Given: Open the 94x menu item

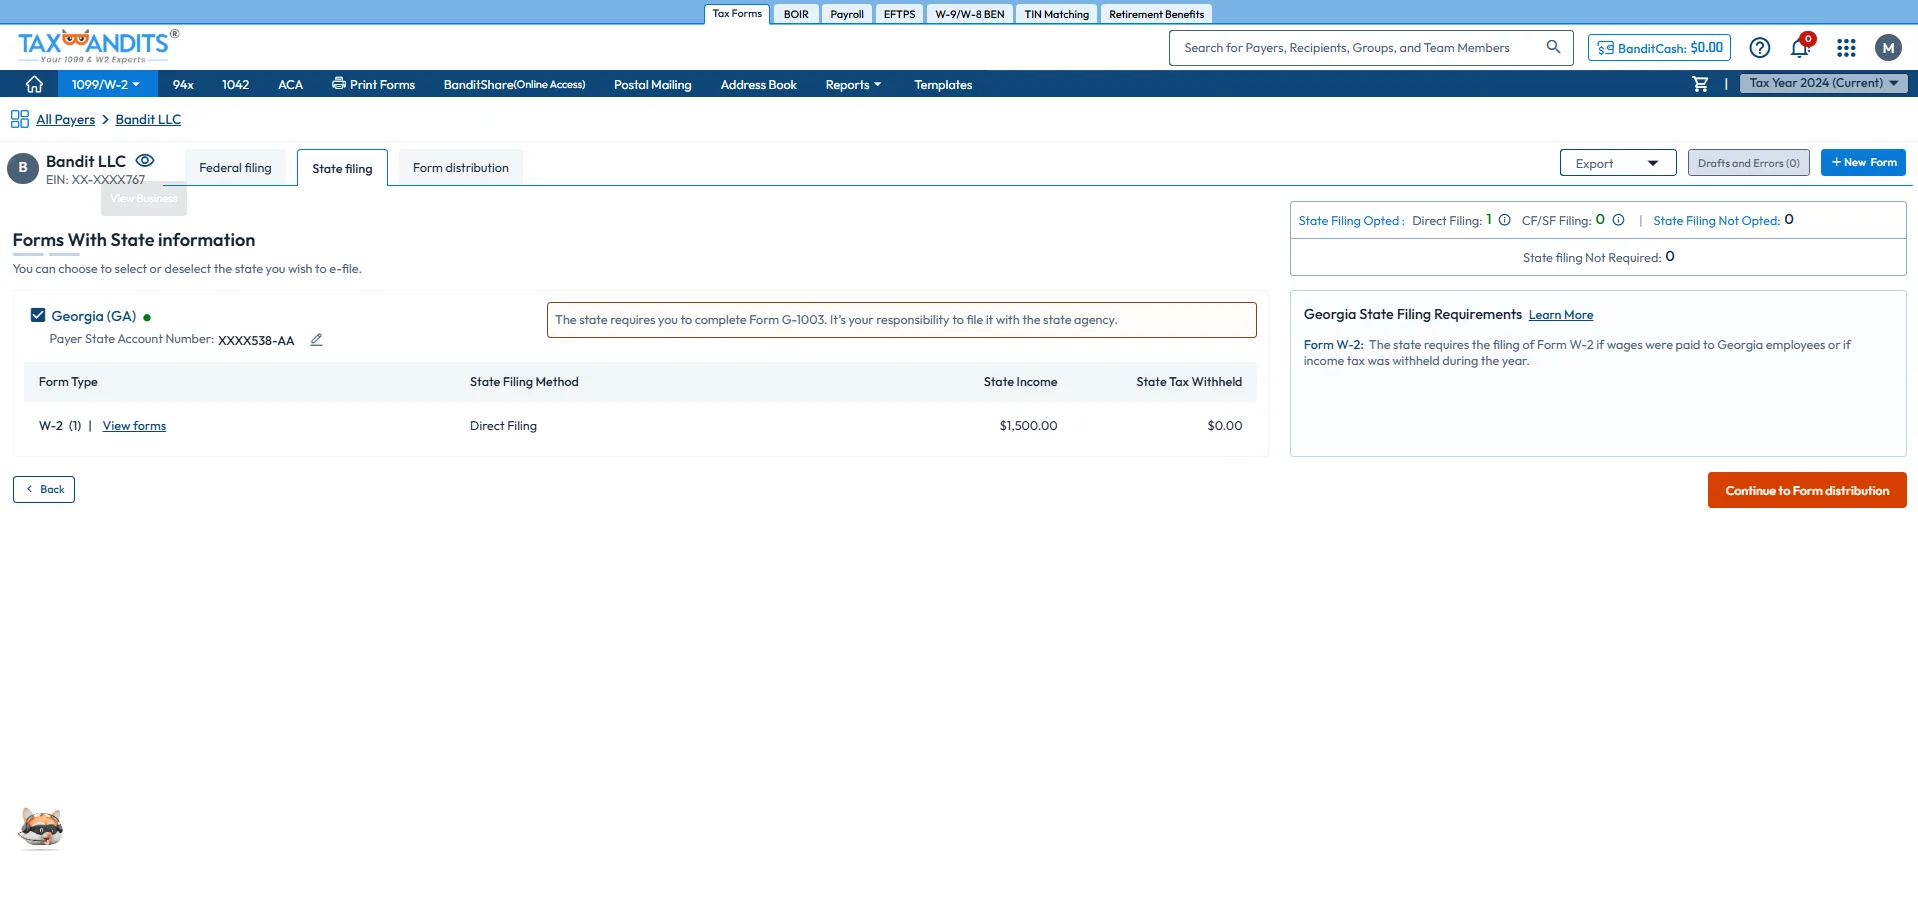Looking at the screenshot, I should click(x=183, y=85).
